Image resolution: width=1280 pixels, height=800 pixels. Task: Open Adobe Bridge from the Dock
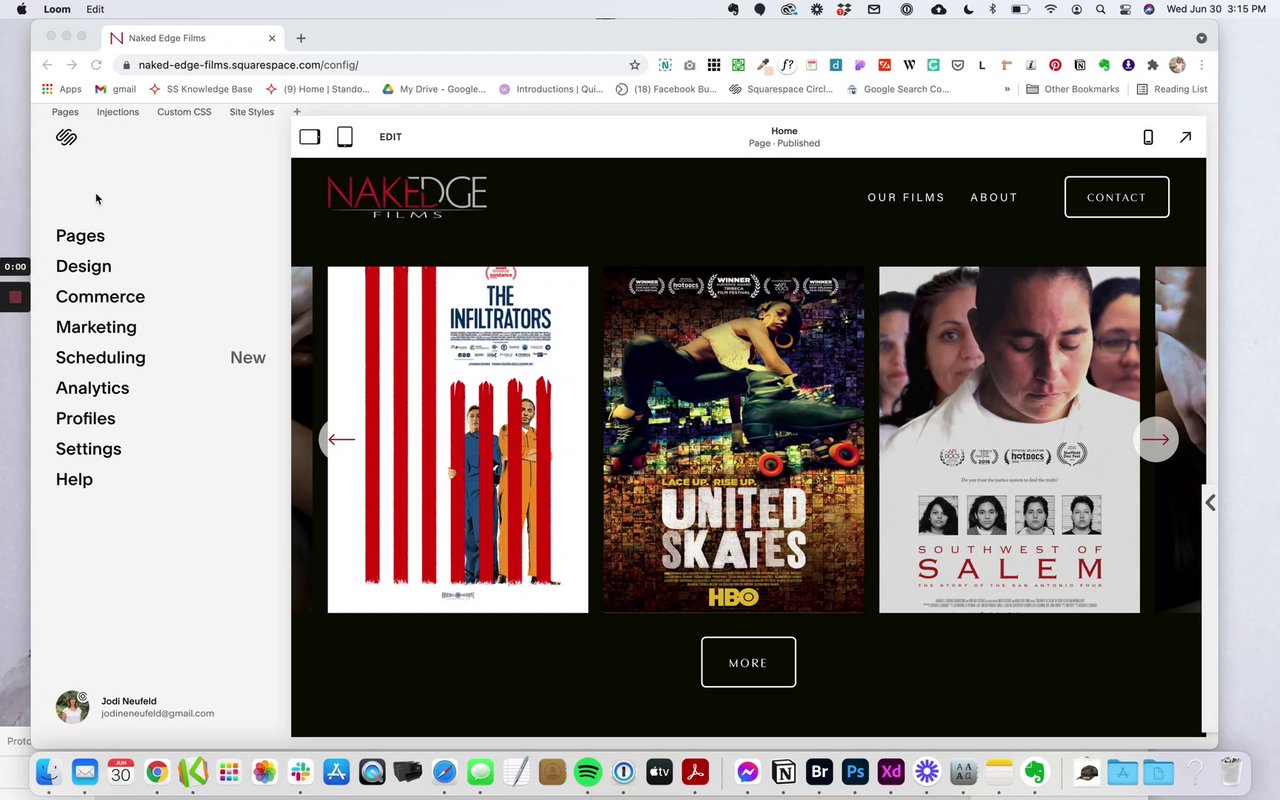(819, 772)
